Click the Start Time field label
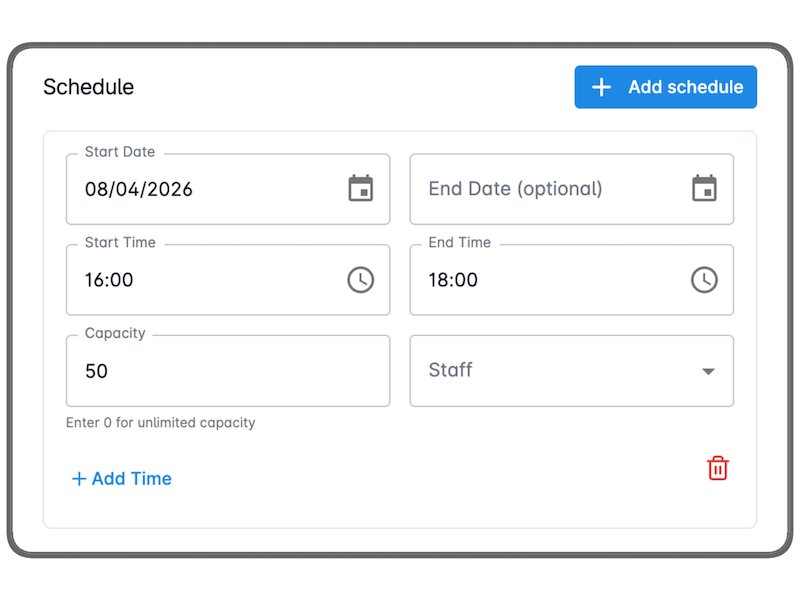The width and height of the screenshot is (800, 600). click(x=120, y=242)
